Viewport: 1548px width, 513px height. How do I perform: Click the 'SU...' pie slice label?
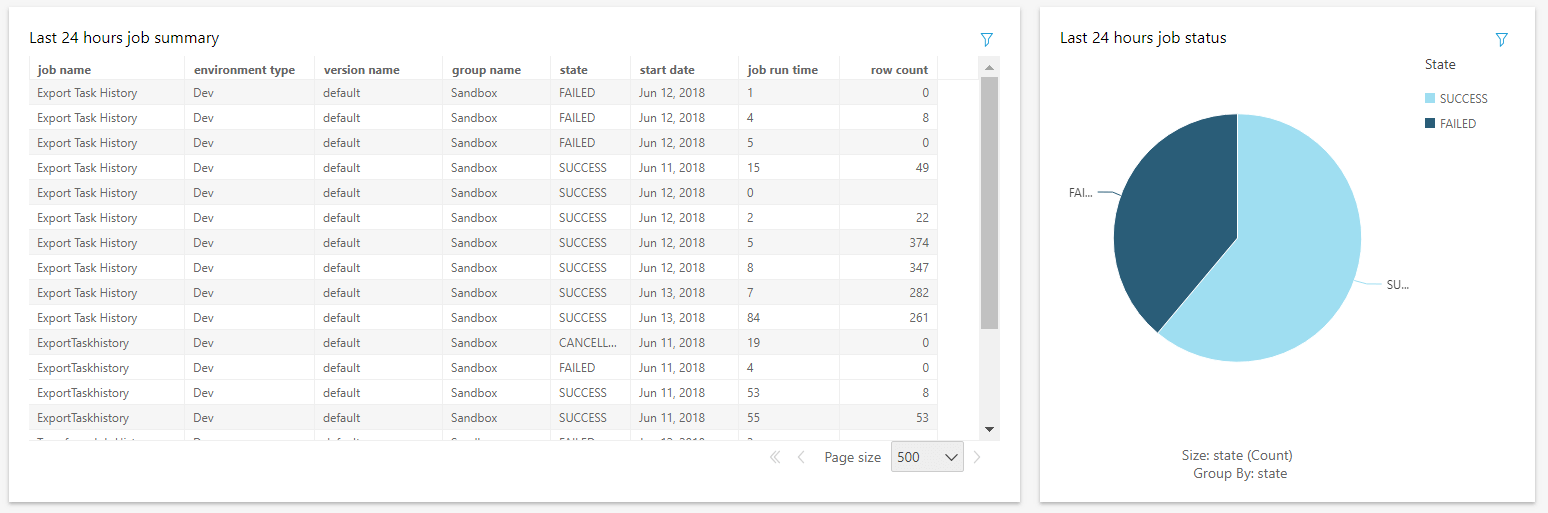pyautogui.click(x=1397, y=285)
